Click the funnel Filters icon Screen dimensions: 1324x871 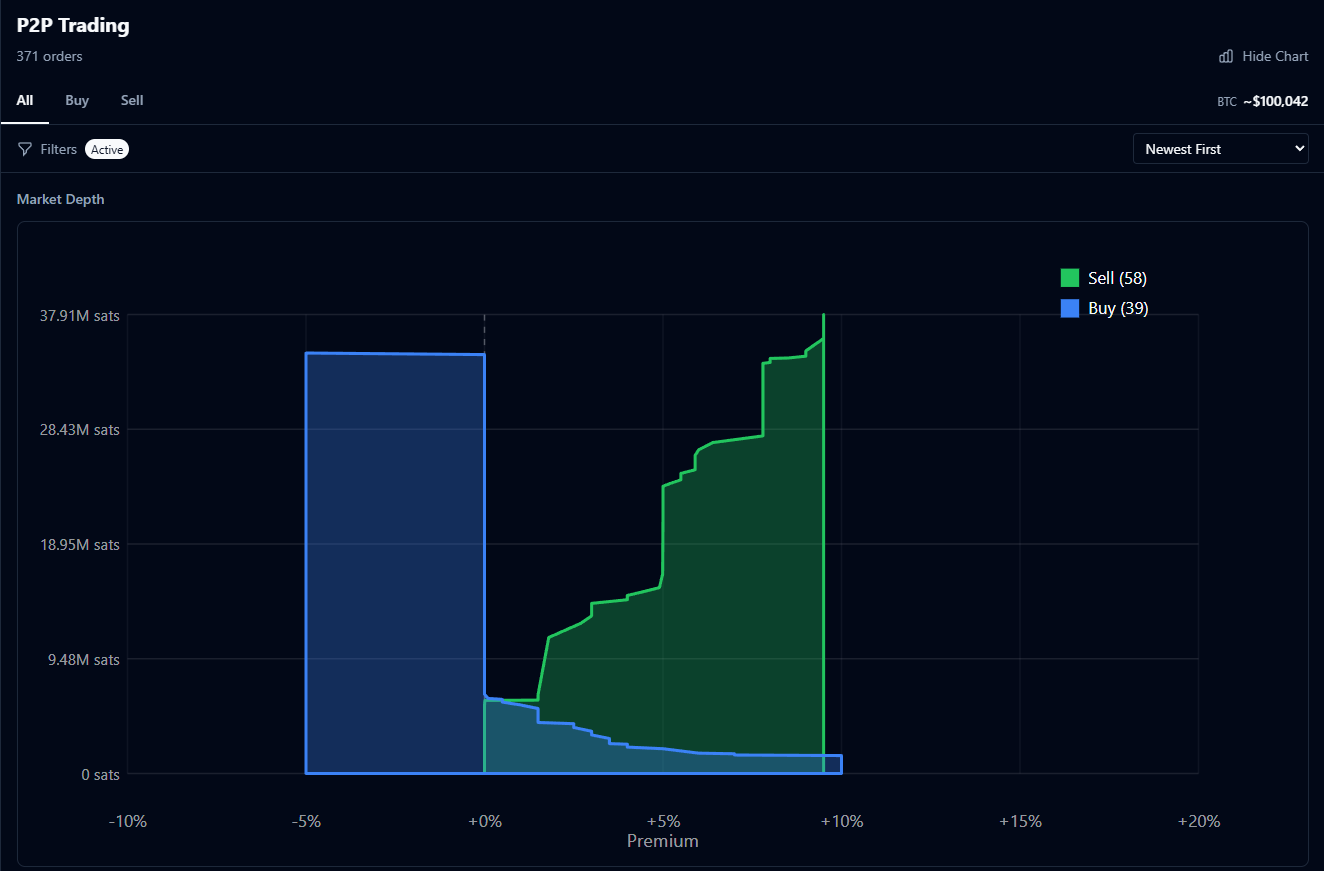pyautogui.click(x=25, y=149)
